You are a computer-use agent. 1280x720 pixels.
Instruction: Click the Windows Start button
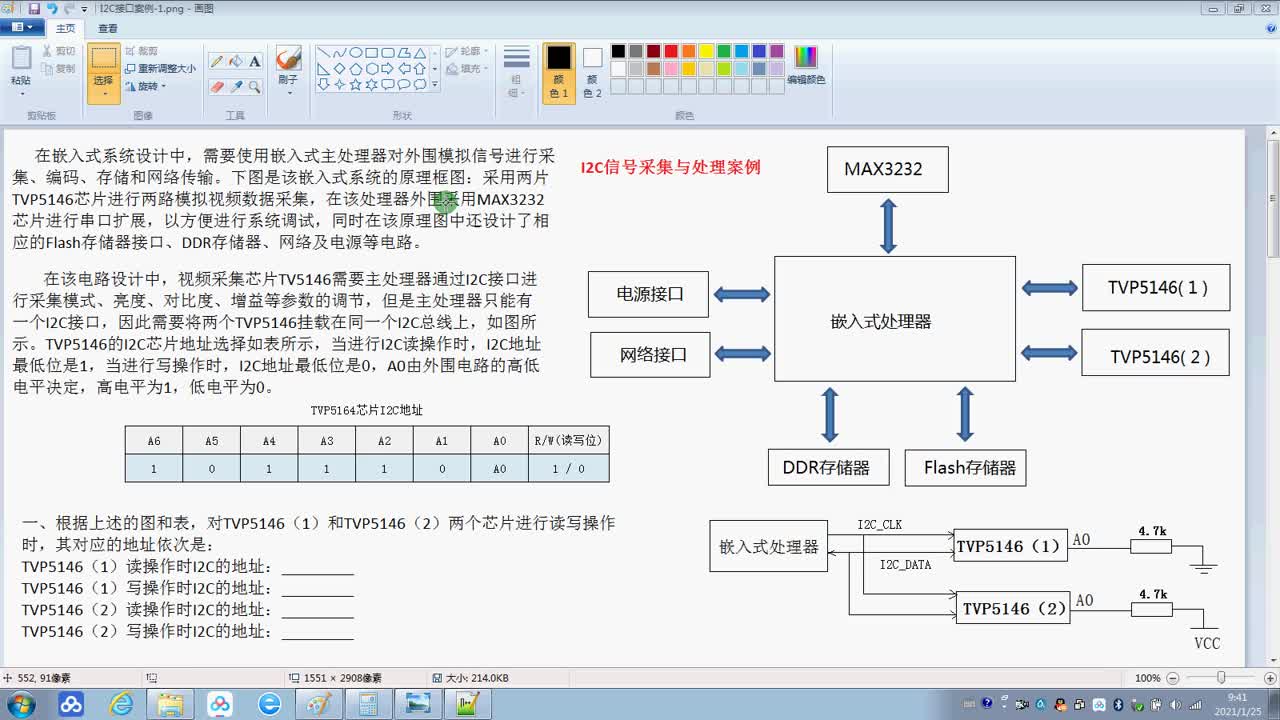[x=21, y=704]
